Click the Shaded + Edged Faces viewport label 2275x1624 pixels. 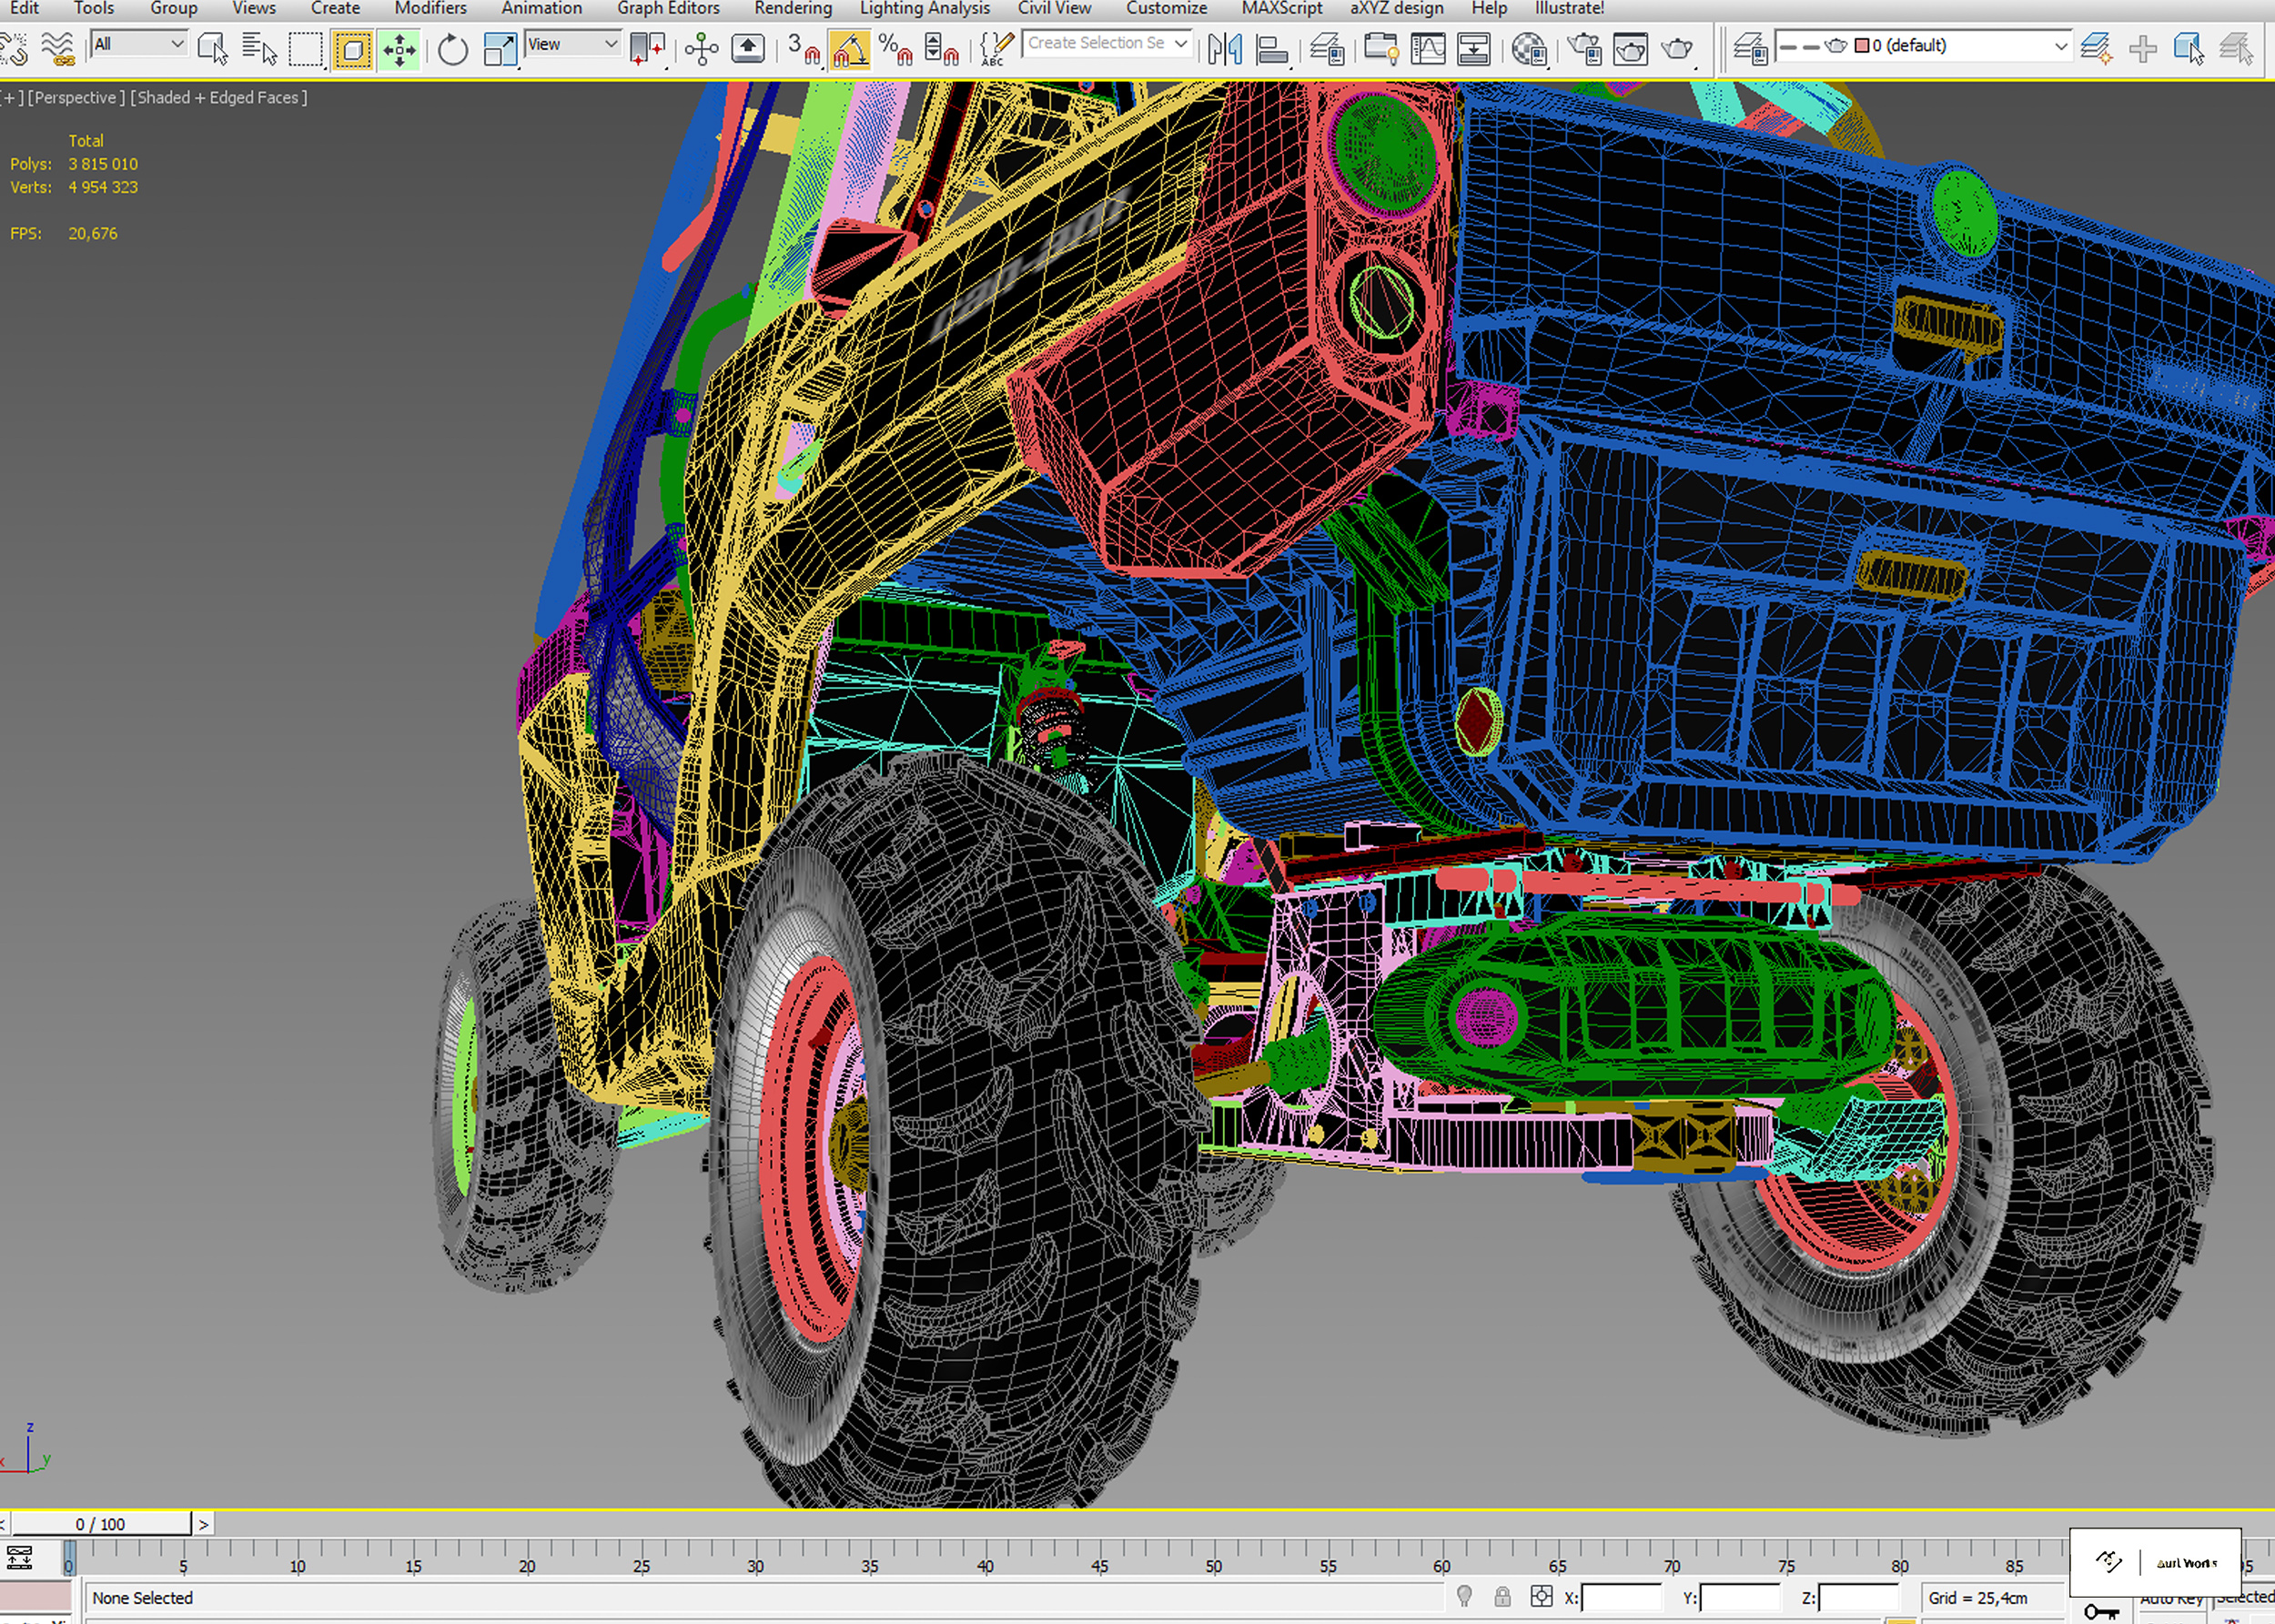coord(219,97)
